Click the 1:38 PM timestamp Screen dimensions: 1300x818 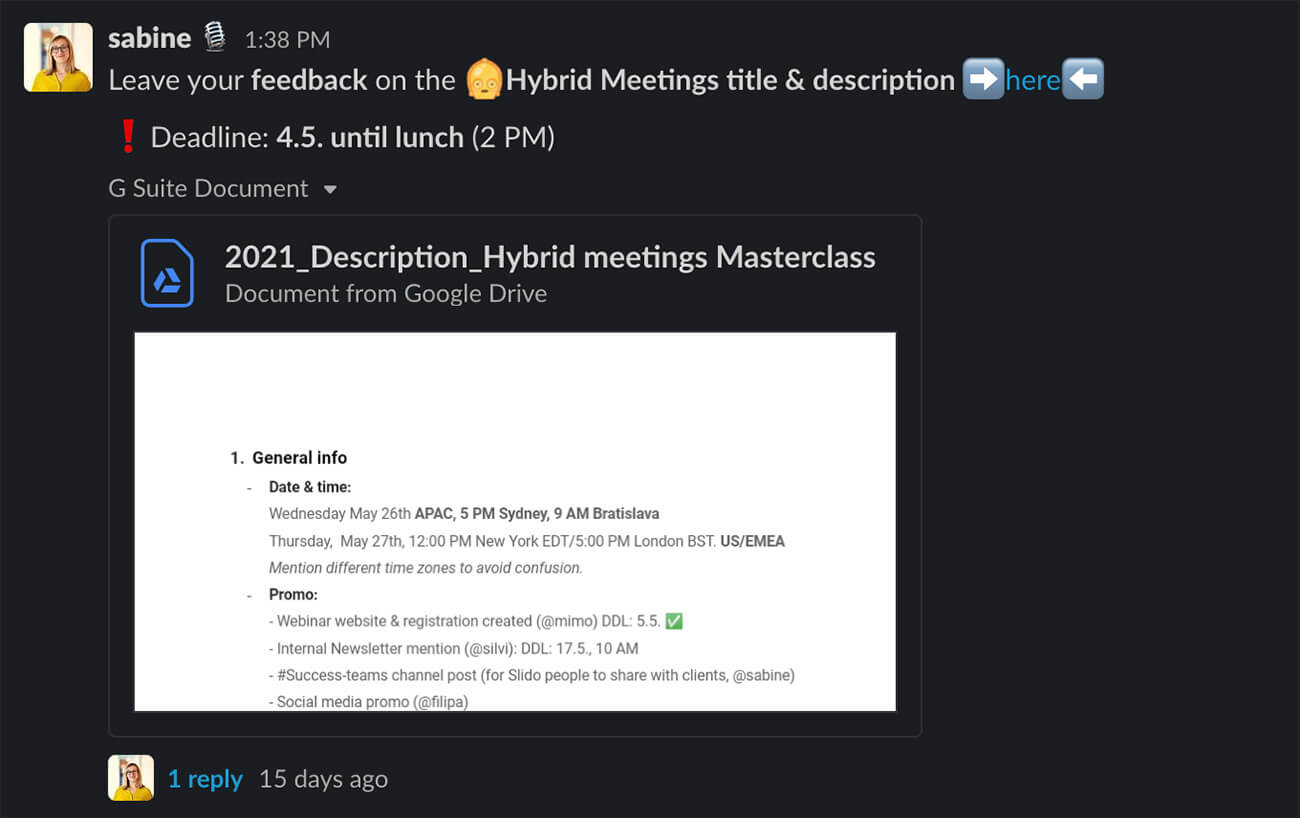click(287, 40)
